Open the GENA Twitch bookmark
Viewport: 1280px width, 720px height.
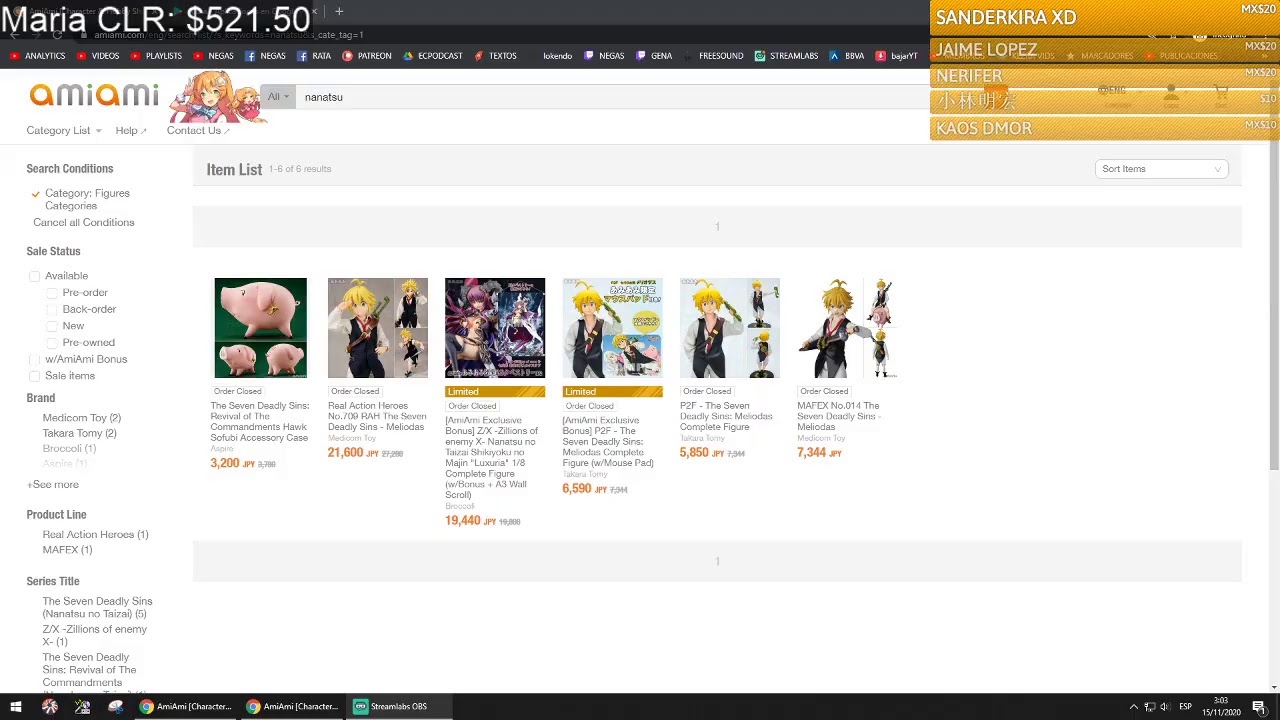(654, 56)
